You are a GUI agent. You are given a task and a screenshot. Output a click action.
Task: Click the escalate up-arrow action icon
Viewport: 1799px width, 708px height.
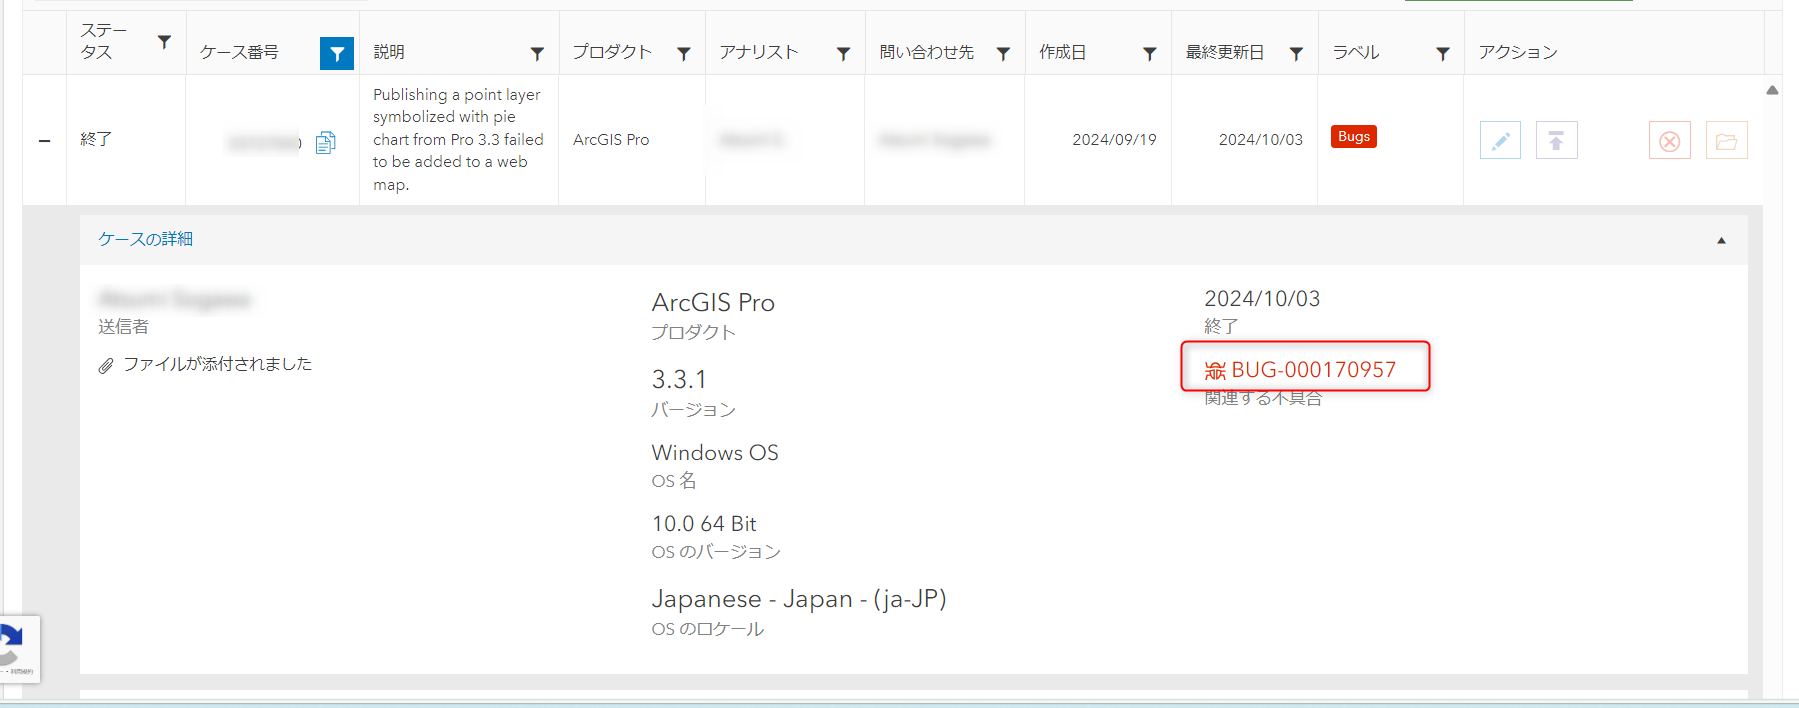[1557, 140]
